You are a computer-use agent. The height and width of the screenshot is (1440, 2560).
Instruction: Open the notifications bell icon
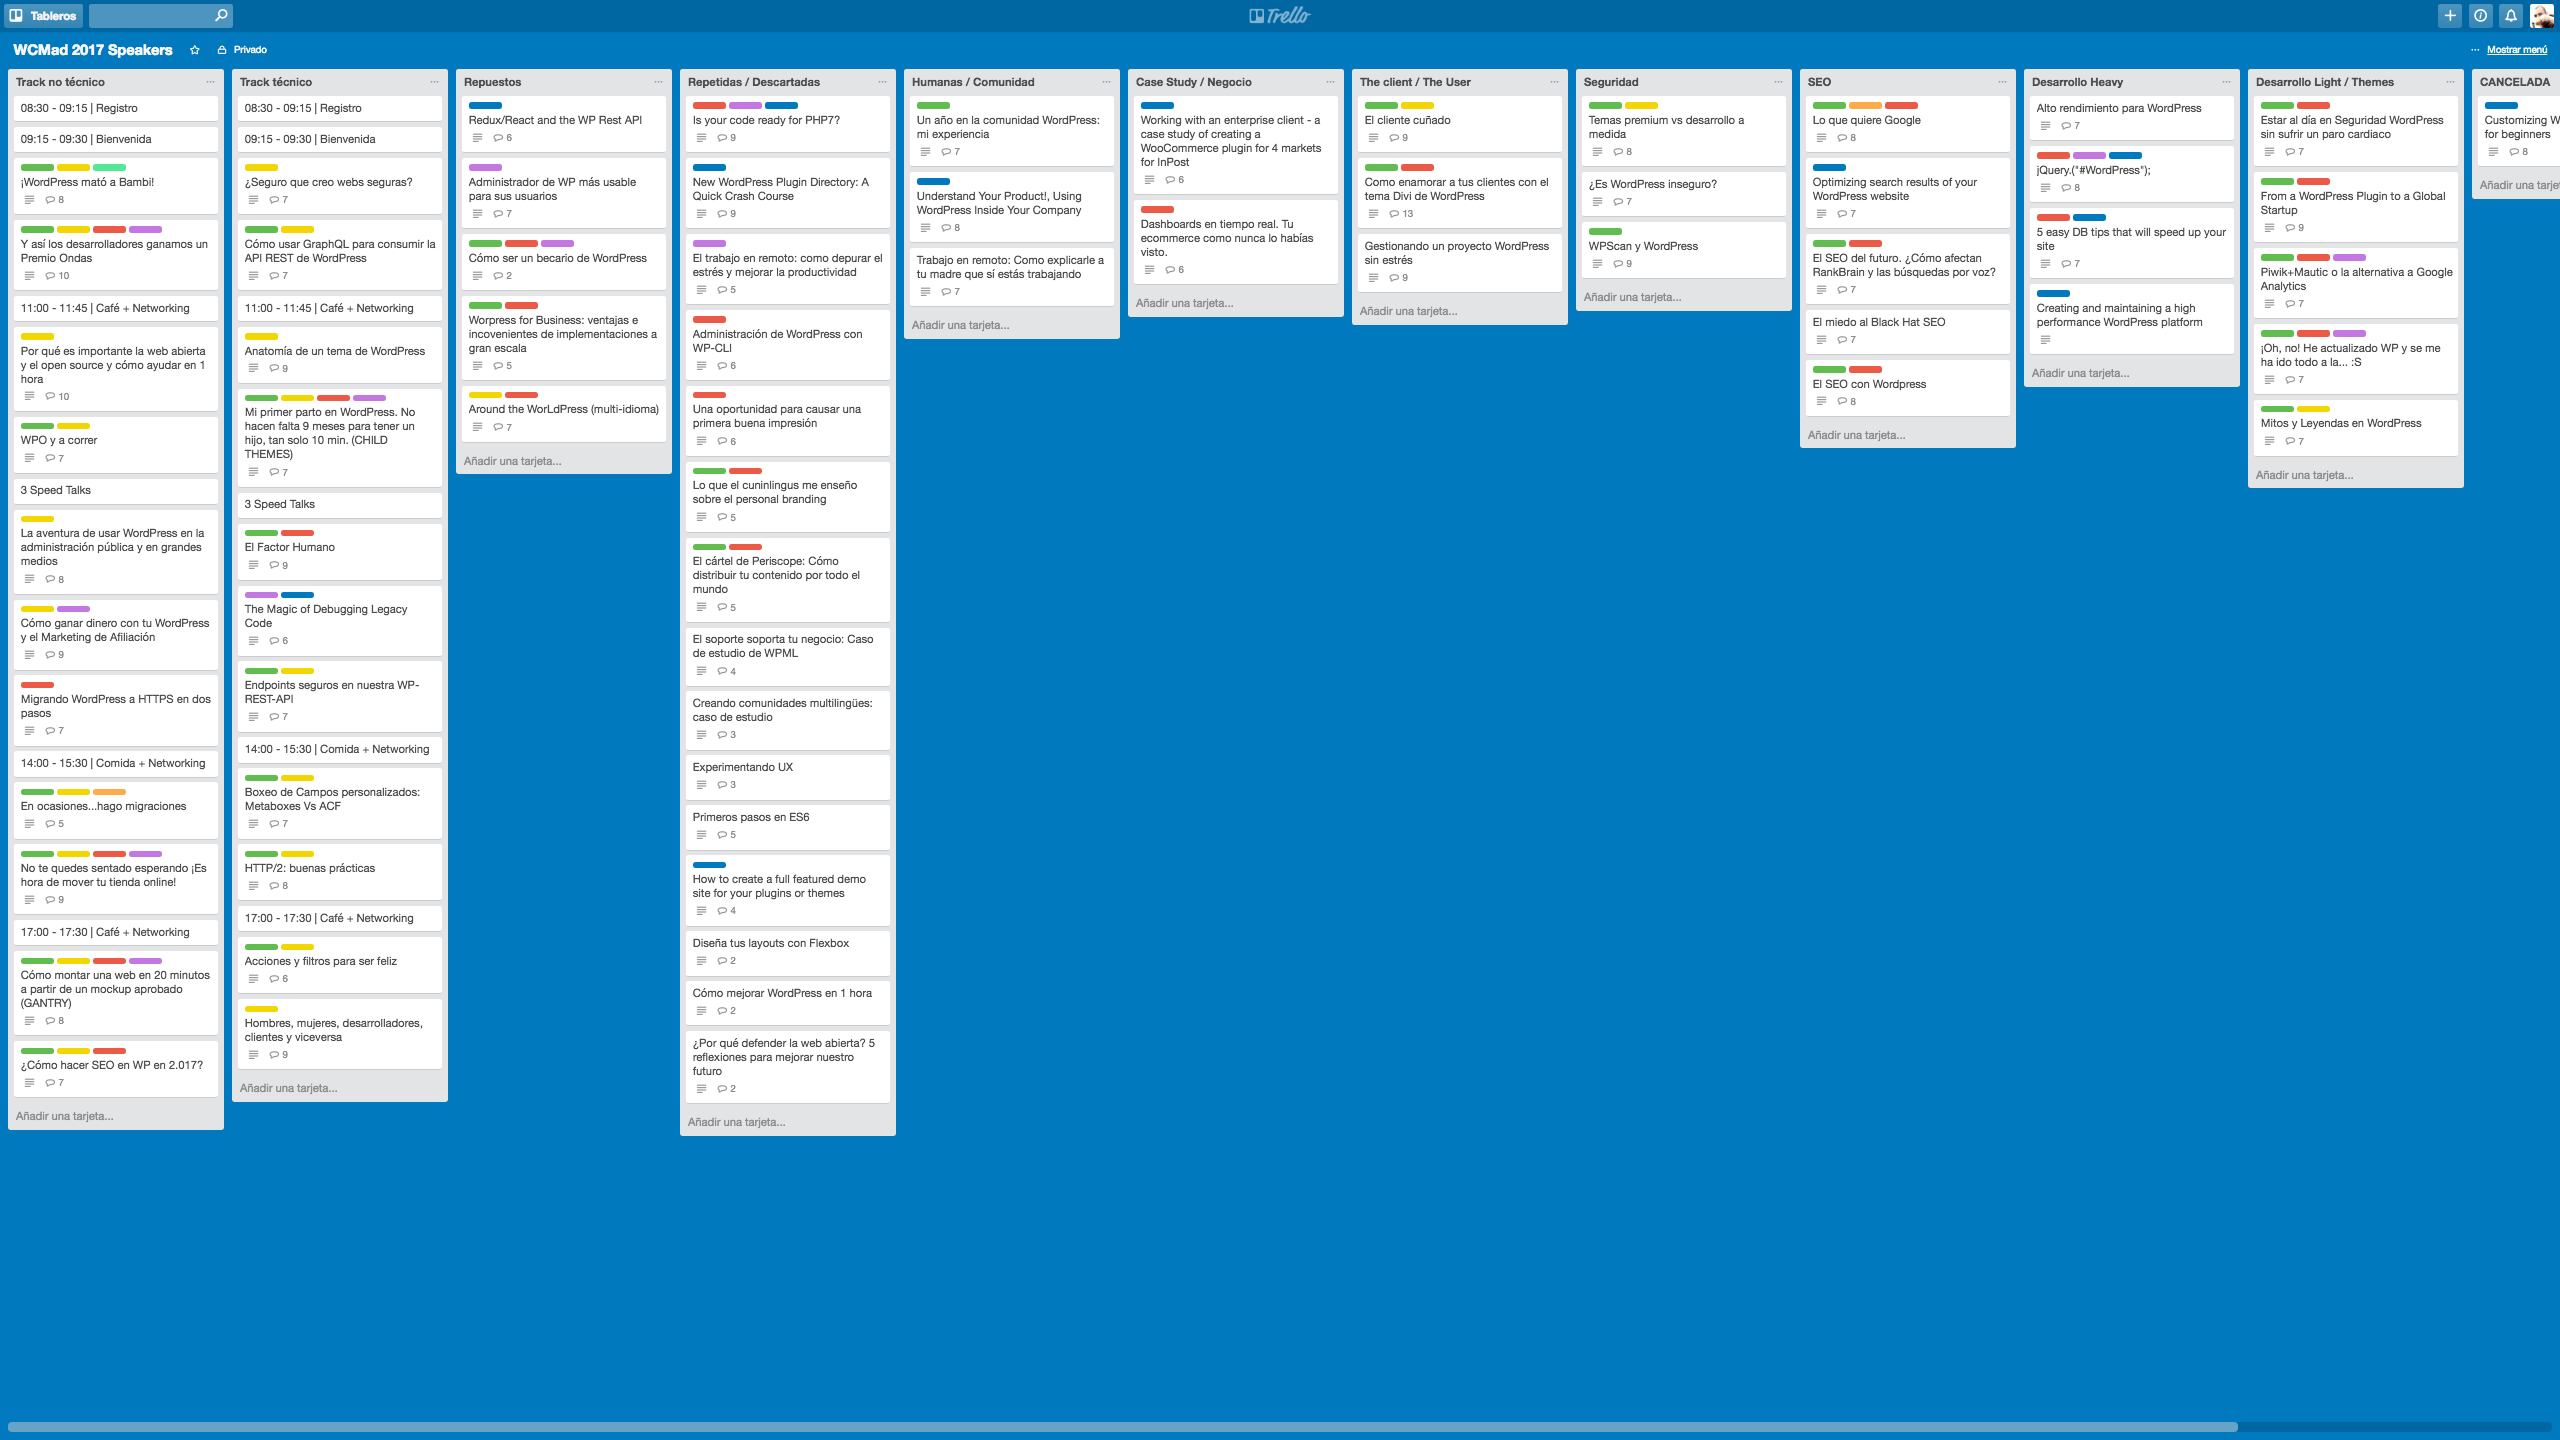click(x=2511, y=15)
